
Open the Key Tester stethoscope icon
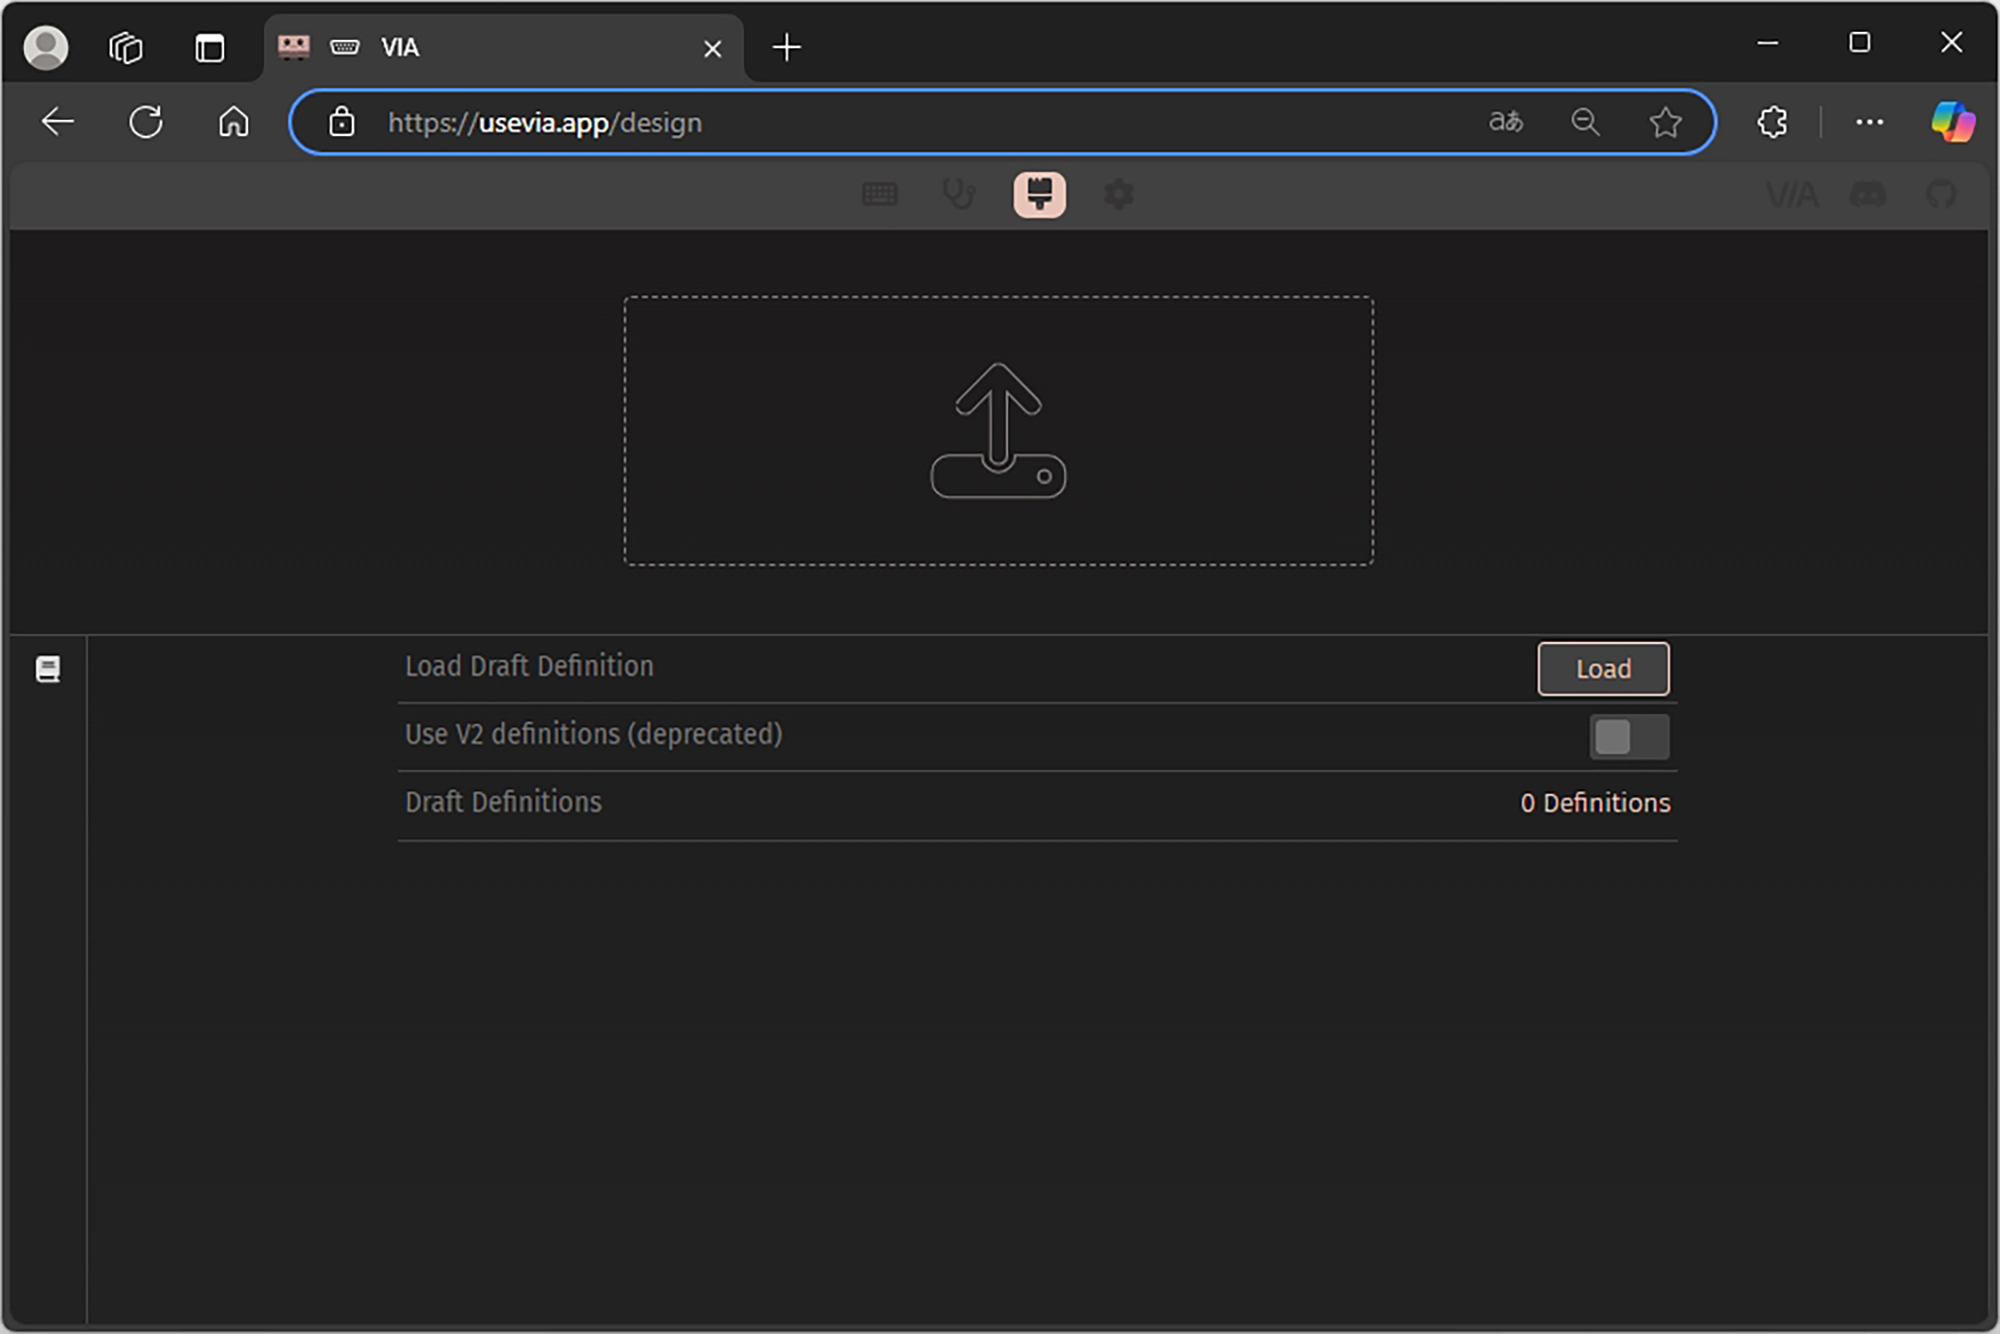(x=958, y=194)
